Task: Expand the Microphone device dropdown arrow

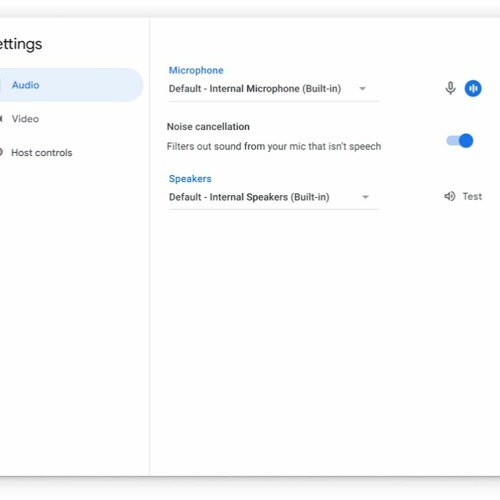Action: click(362, 89)
